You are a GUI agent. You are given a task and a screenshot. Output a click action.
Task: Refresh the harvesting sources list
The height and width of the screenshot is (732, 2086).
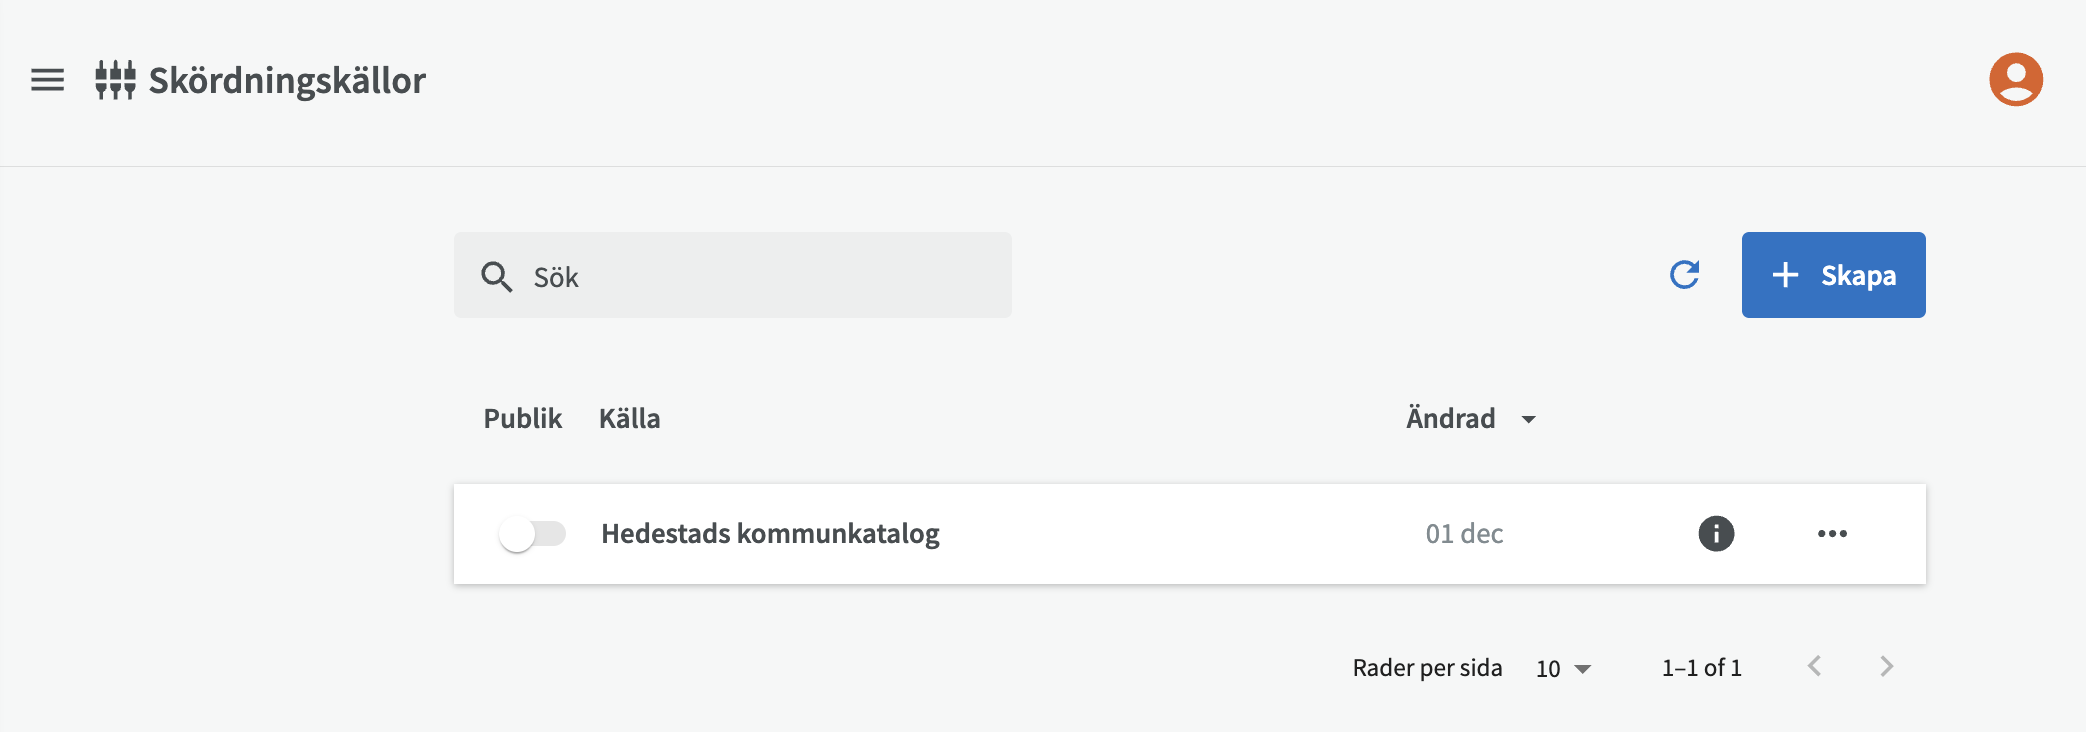tap(1685, 275)
